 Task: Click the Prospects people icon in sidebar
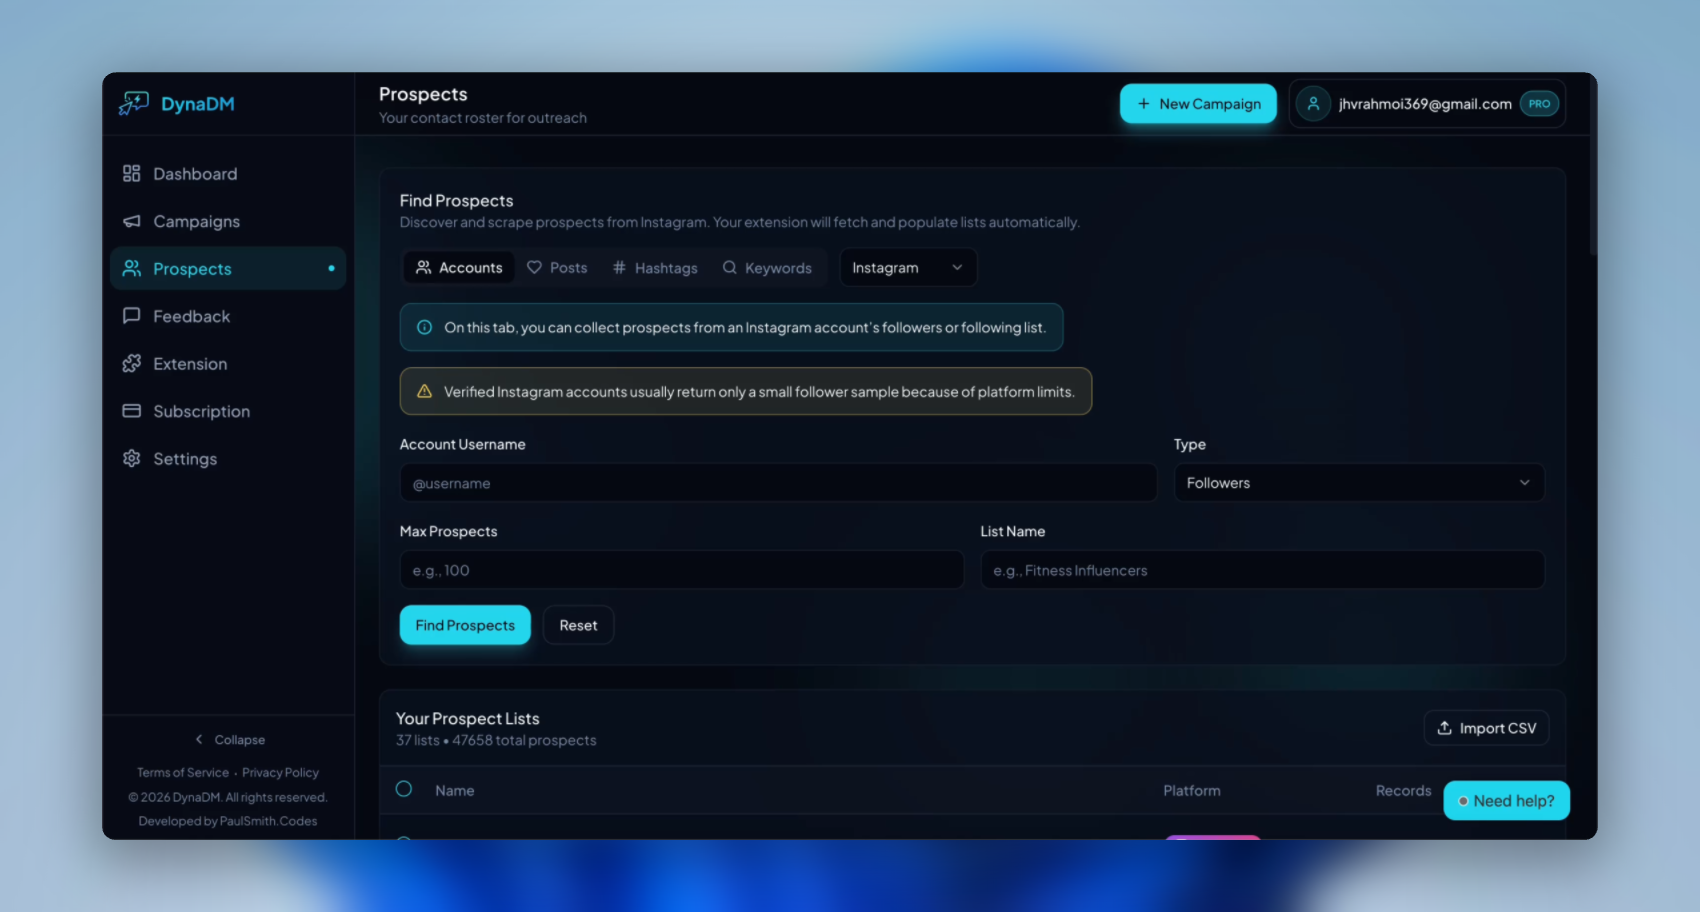131,268
